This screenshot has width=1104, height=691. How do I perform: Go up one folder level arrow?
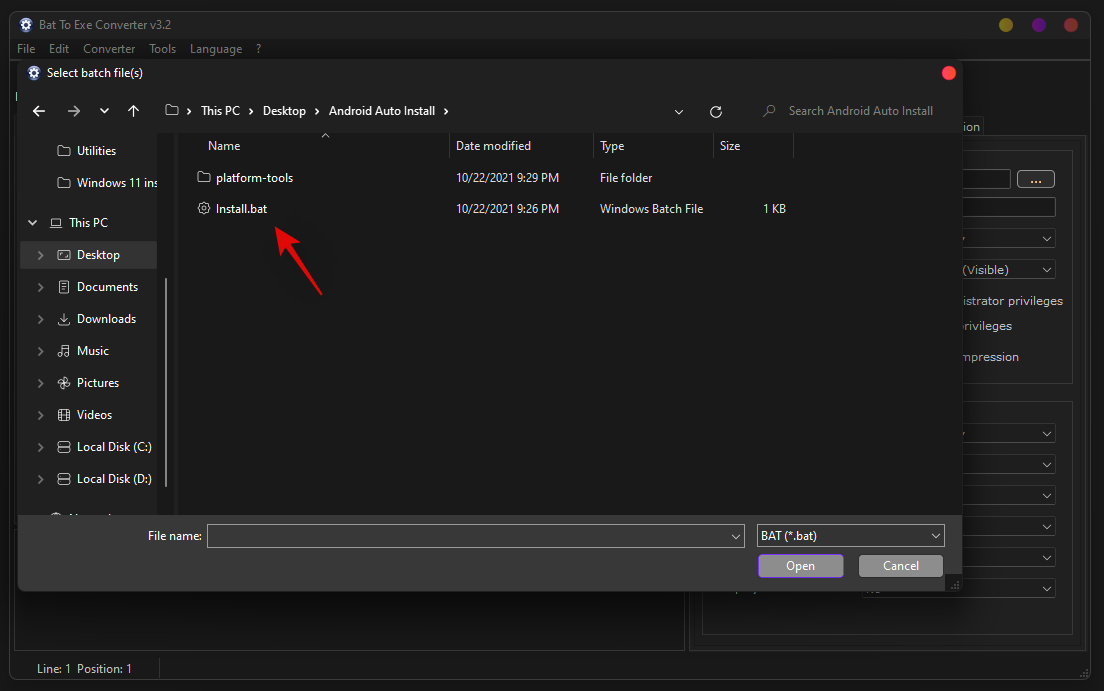[x=133, y=111]
